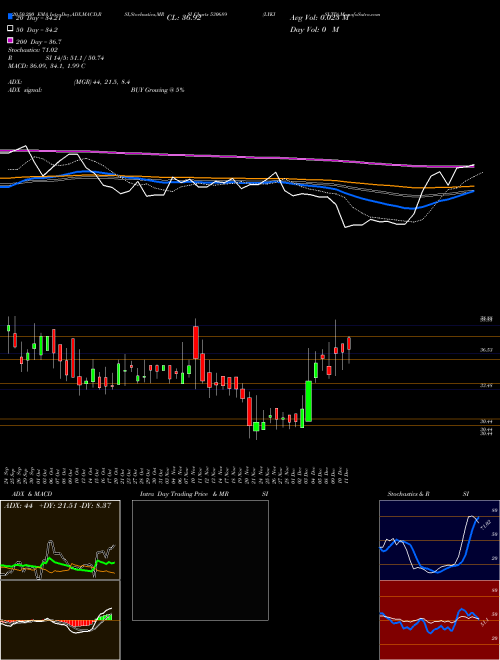Select the 'Day Vol: 0 M' text

tap(314, 29)
